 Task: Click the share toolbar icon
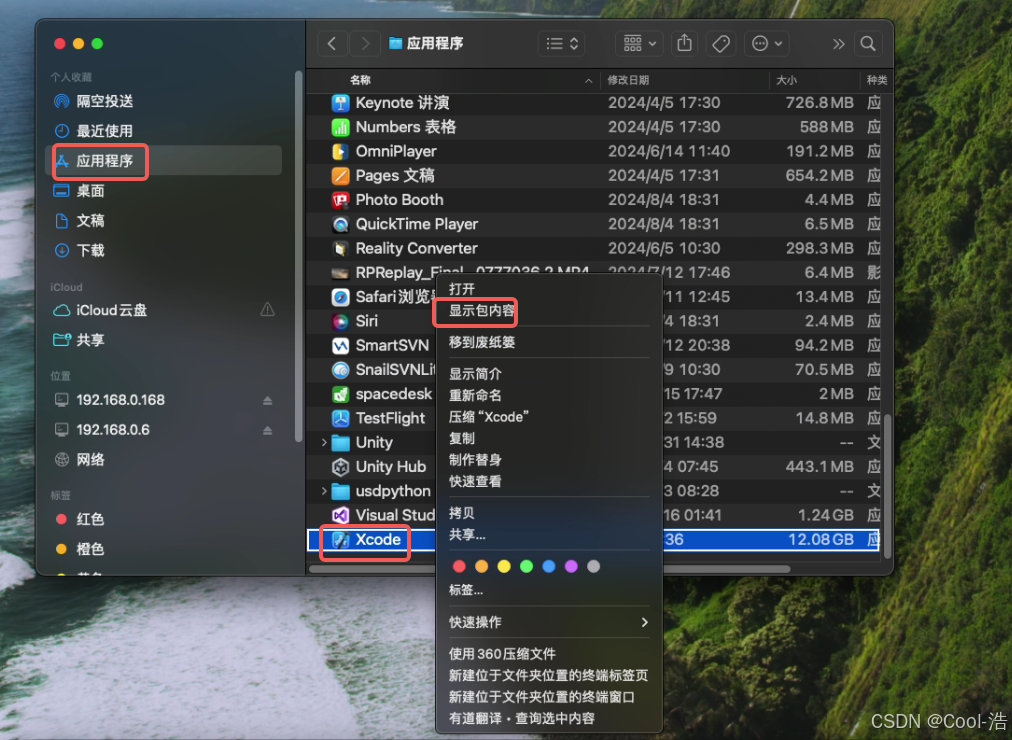coord(684,43)
